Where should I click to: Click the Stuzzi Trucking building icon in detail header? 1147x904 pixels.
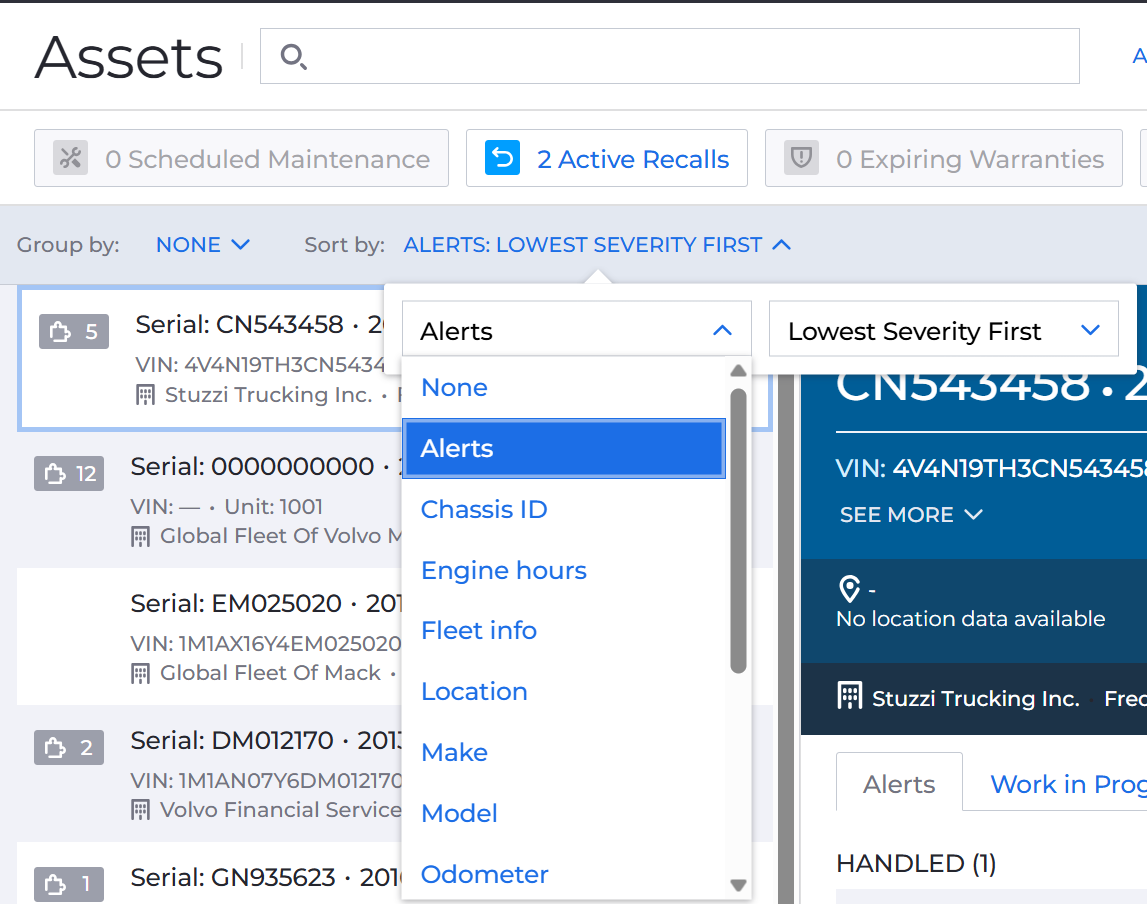coord(853,698)
